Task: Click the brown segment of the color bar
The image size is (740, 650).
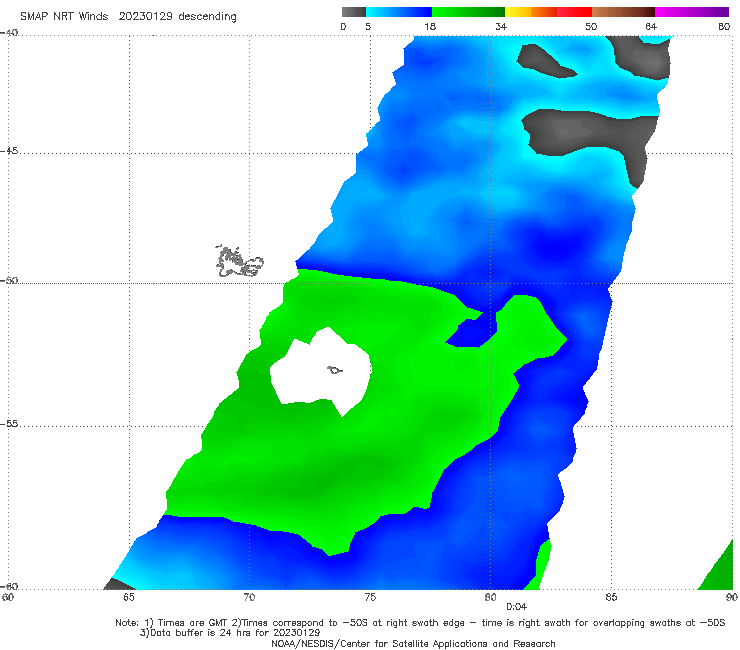Action: click(x=623, y=12)
